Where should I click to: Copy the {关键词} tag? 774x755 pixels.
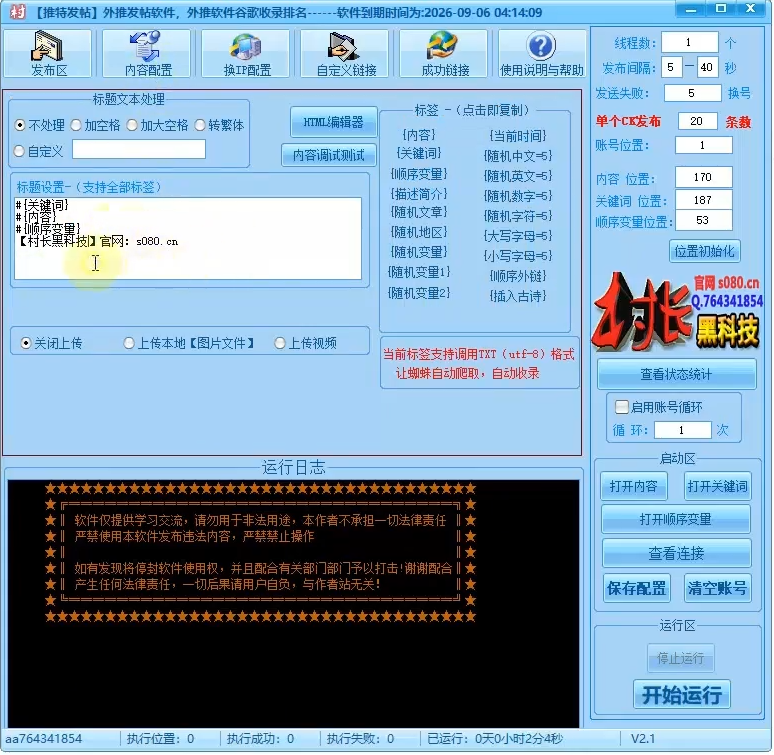[x=419, y=153]
